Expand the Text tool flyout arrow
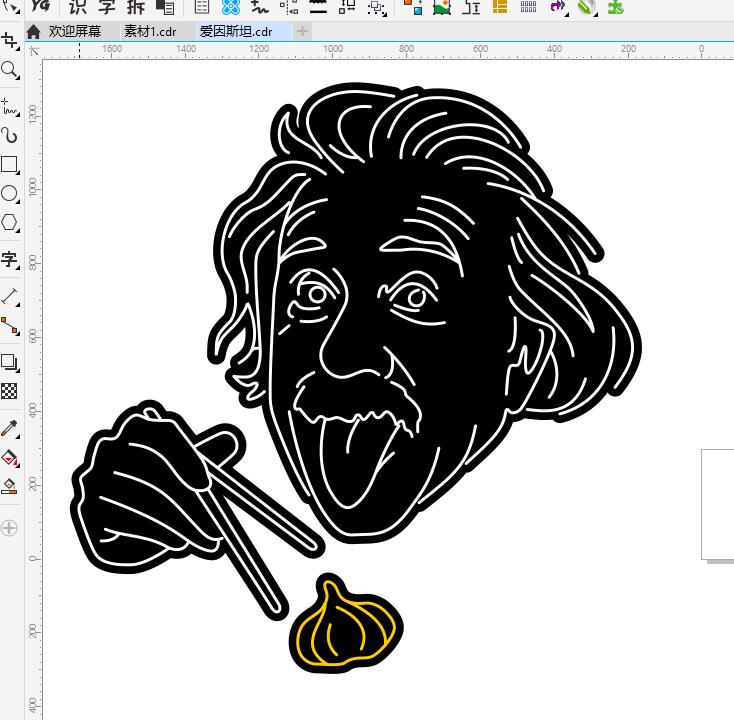 (17, 267)
